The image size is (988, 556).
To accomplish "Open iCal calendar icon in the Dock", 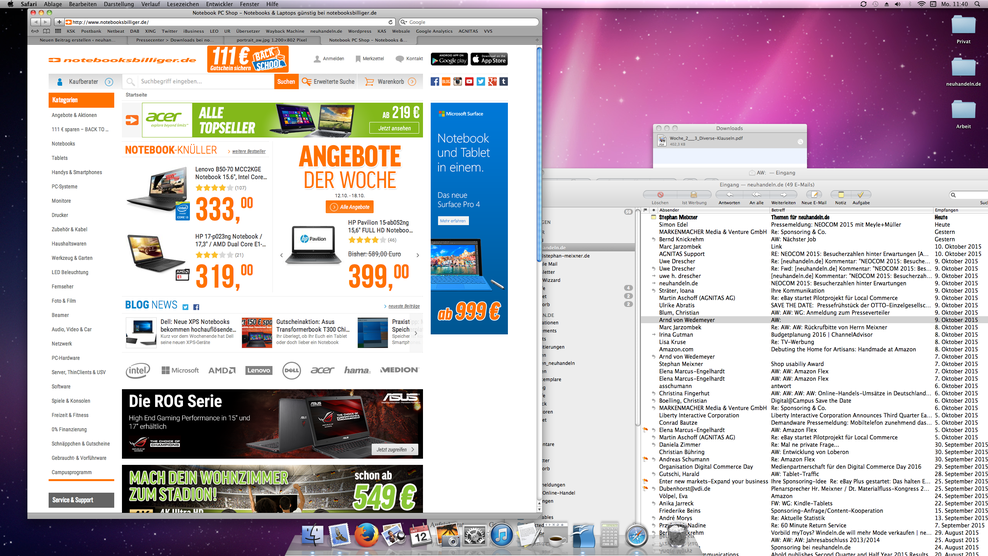I will [x=420, y=536].
